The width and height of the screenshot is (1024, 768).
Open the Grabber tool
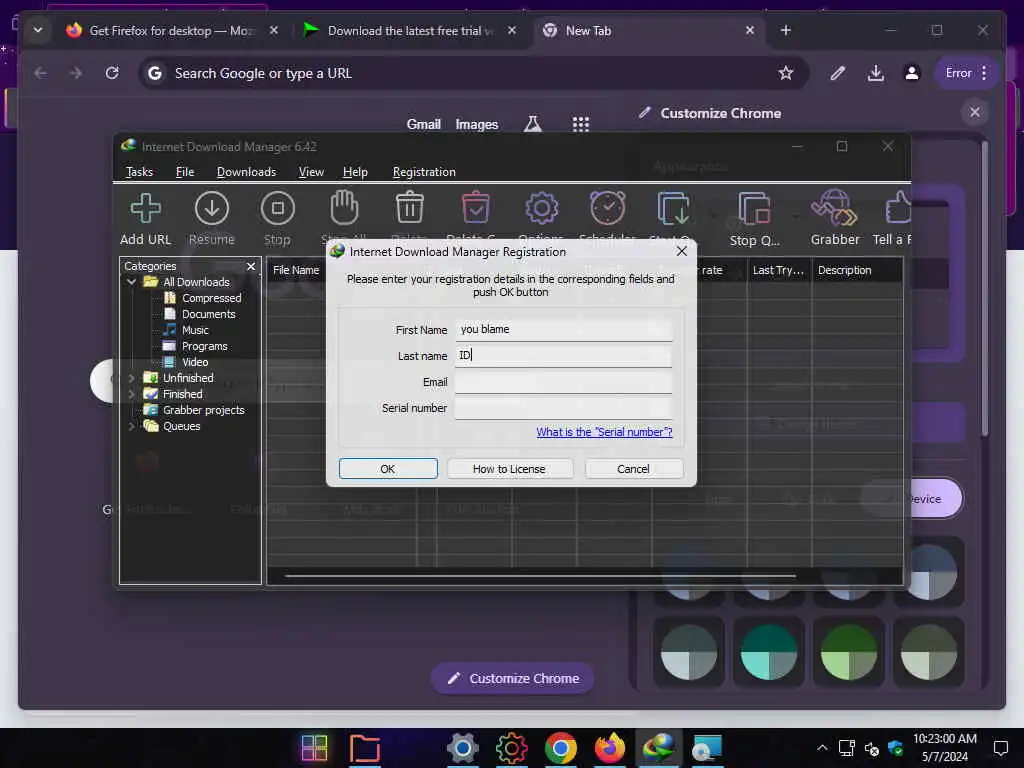835,219
